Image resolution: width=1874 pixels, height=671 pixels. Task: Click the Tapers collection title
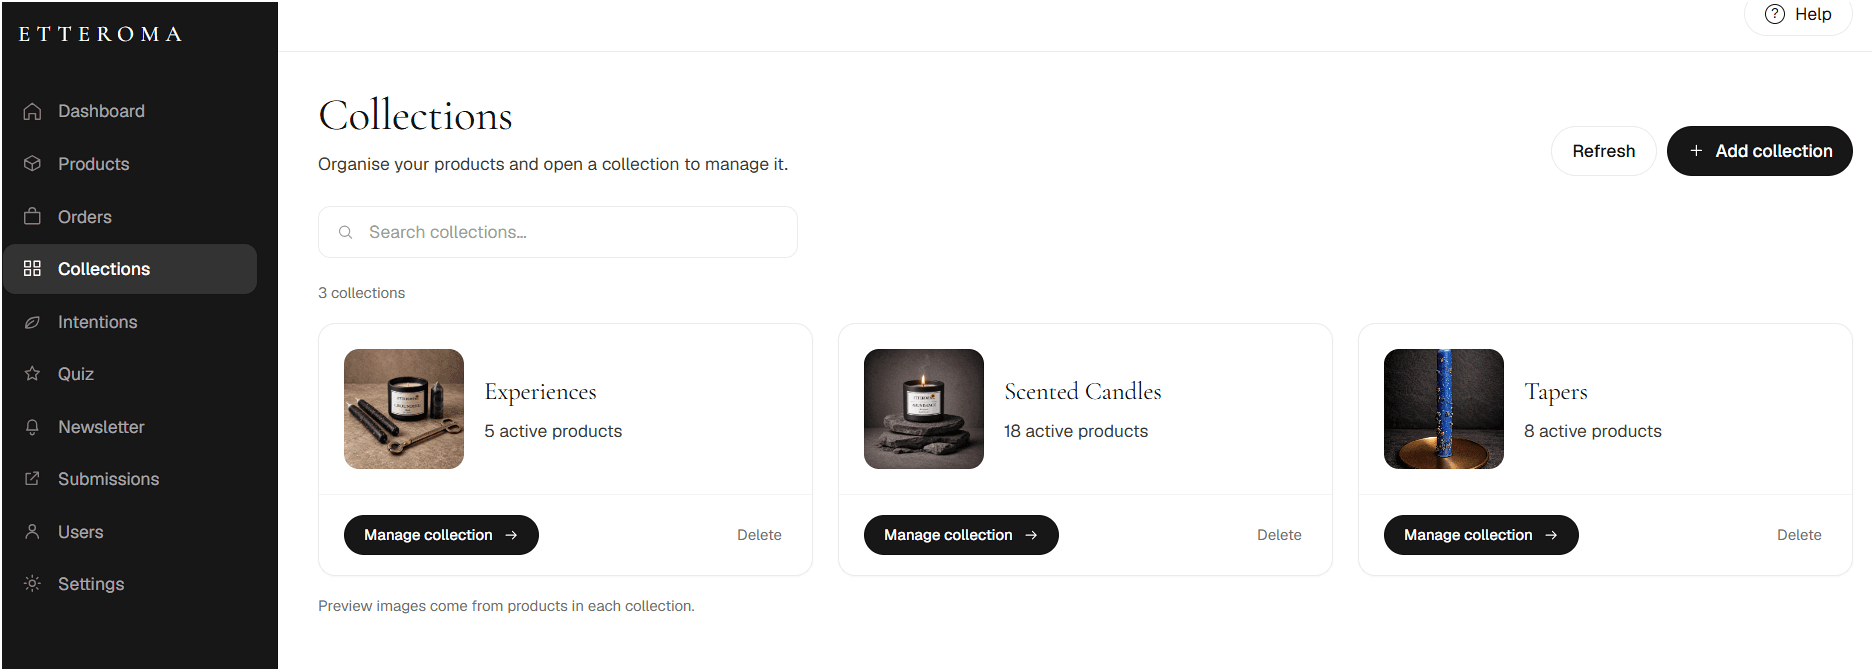pyautogui.click(x=1556, y=392)
